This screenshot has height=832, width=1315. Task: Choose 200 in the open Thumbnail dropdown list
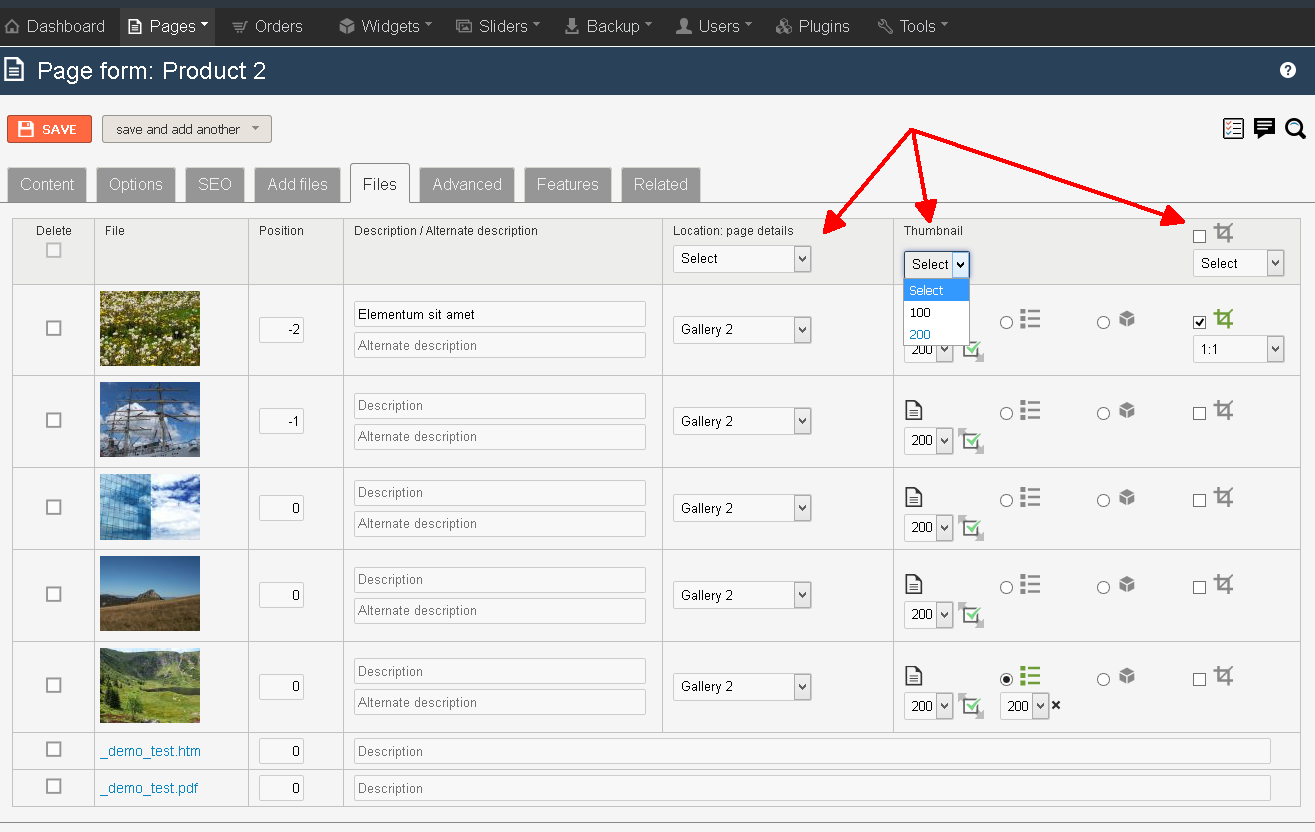point(936,334)
